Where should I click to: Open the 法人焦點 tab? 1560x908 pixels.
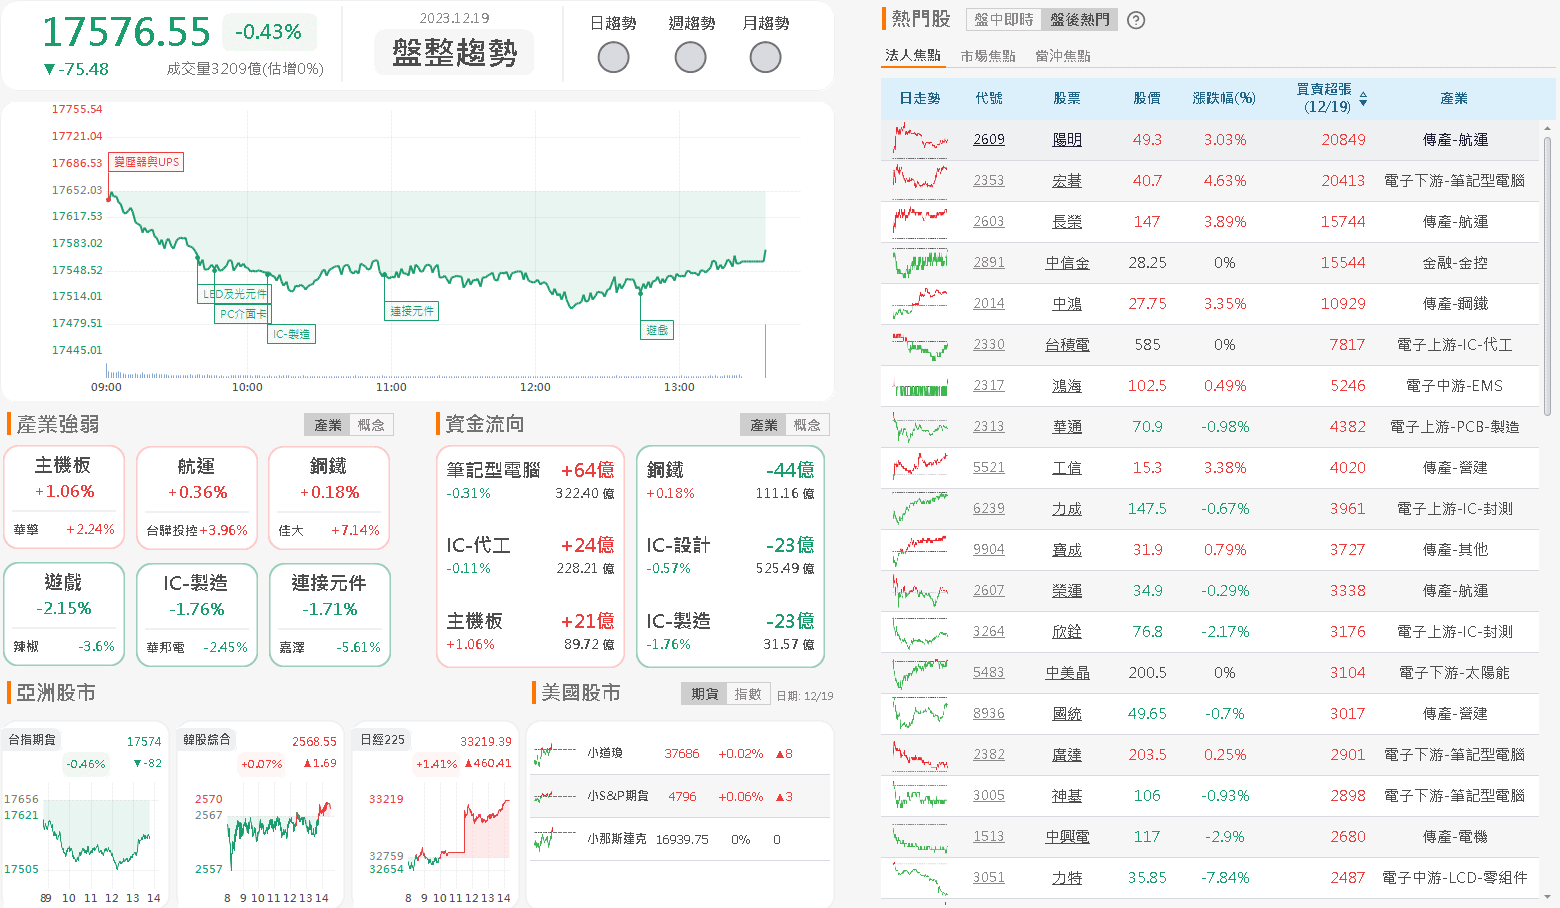tap(913, 56)
